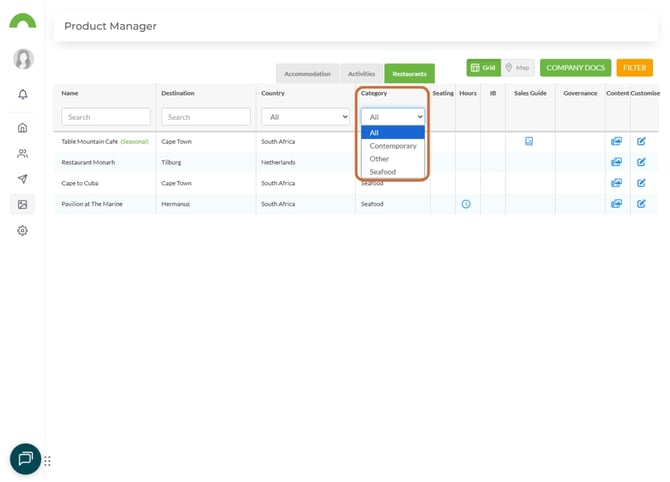Switch to Map view

coord(517,68)
